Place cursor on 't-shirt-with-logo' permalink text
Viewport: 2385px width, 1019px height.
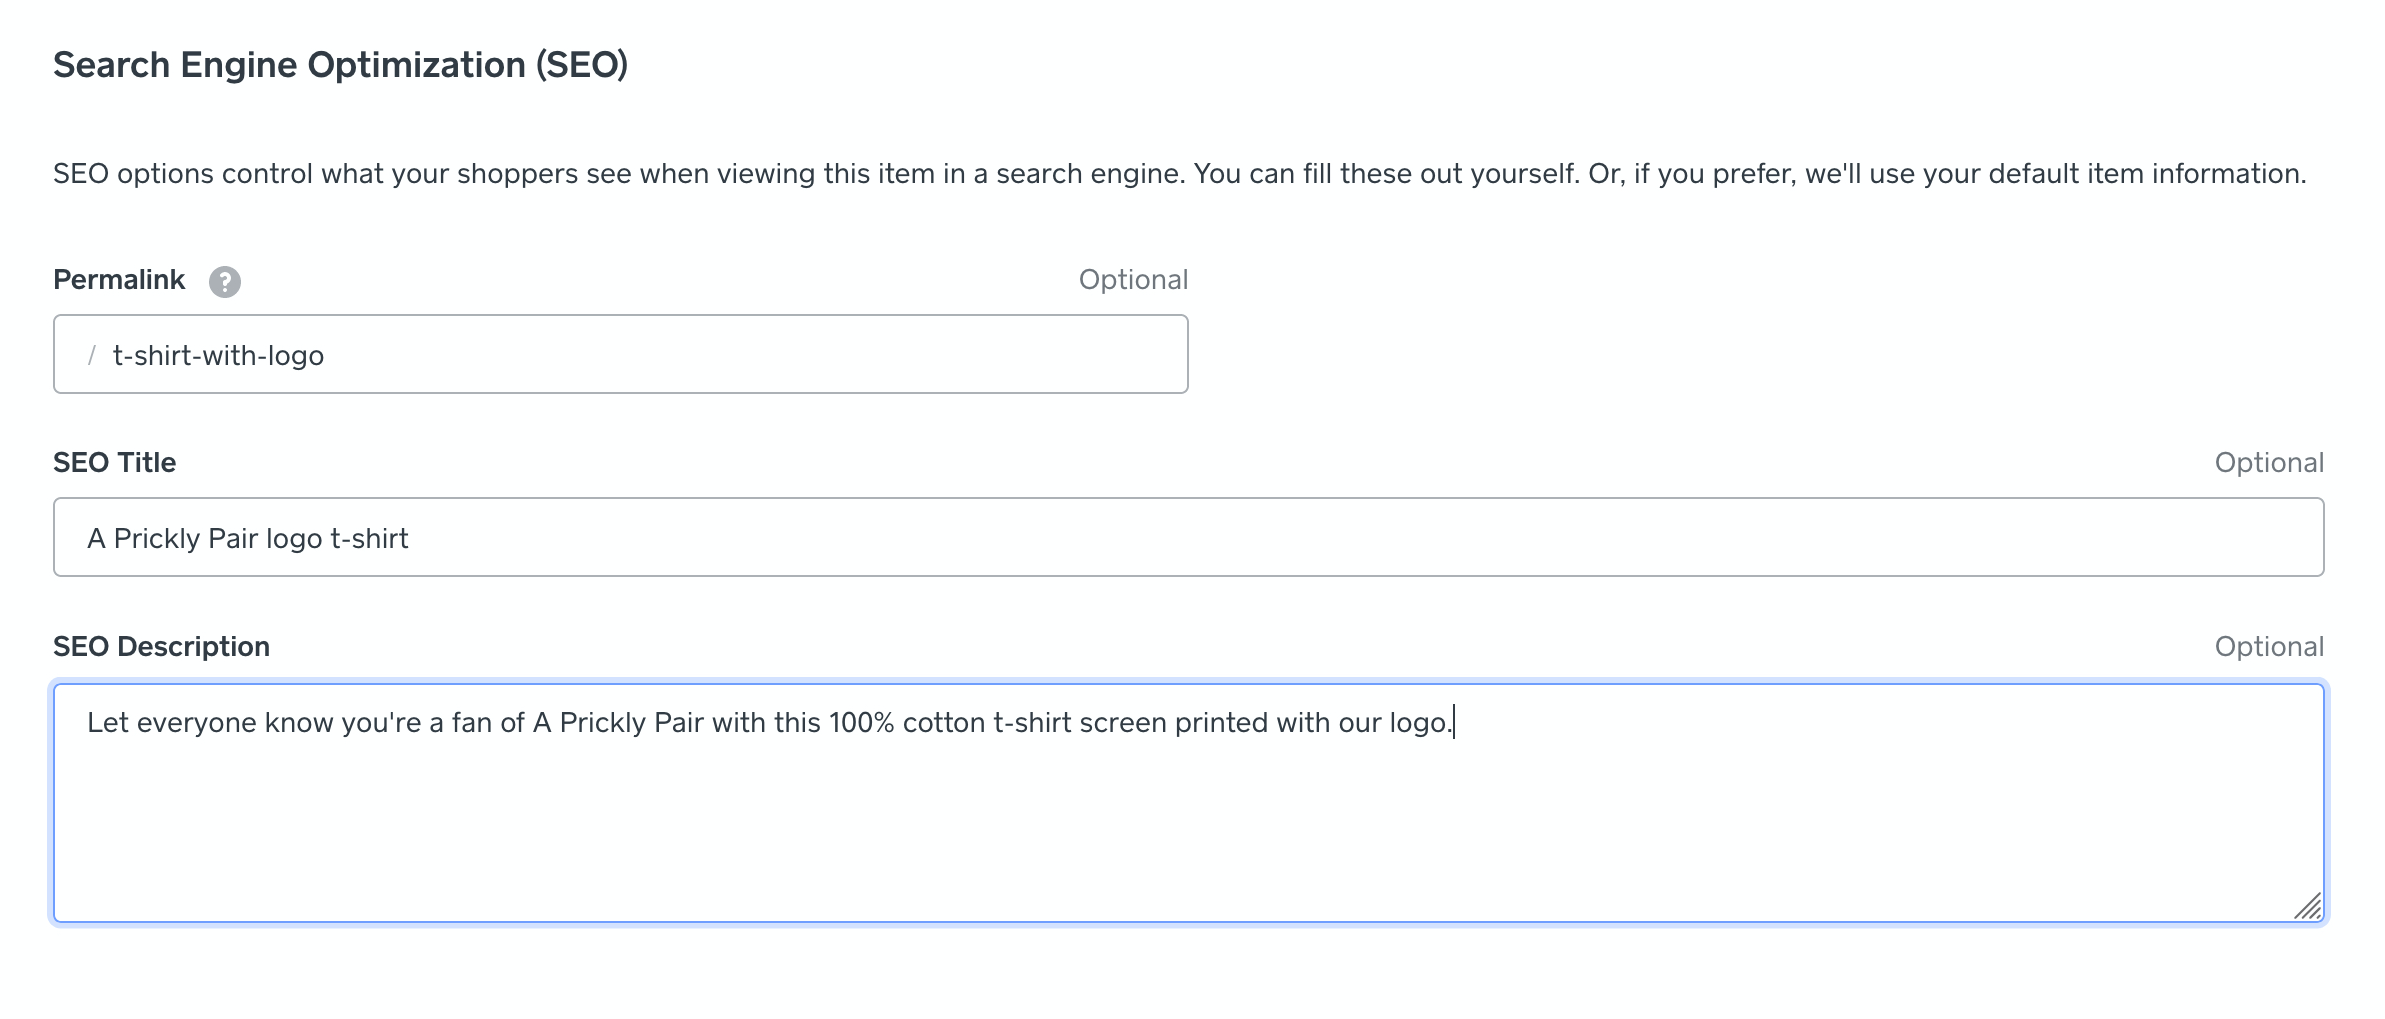click(218, 356)
